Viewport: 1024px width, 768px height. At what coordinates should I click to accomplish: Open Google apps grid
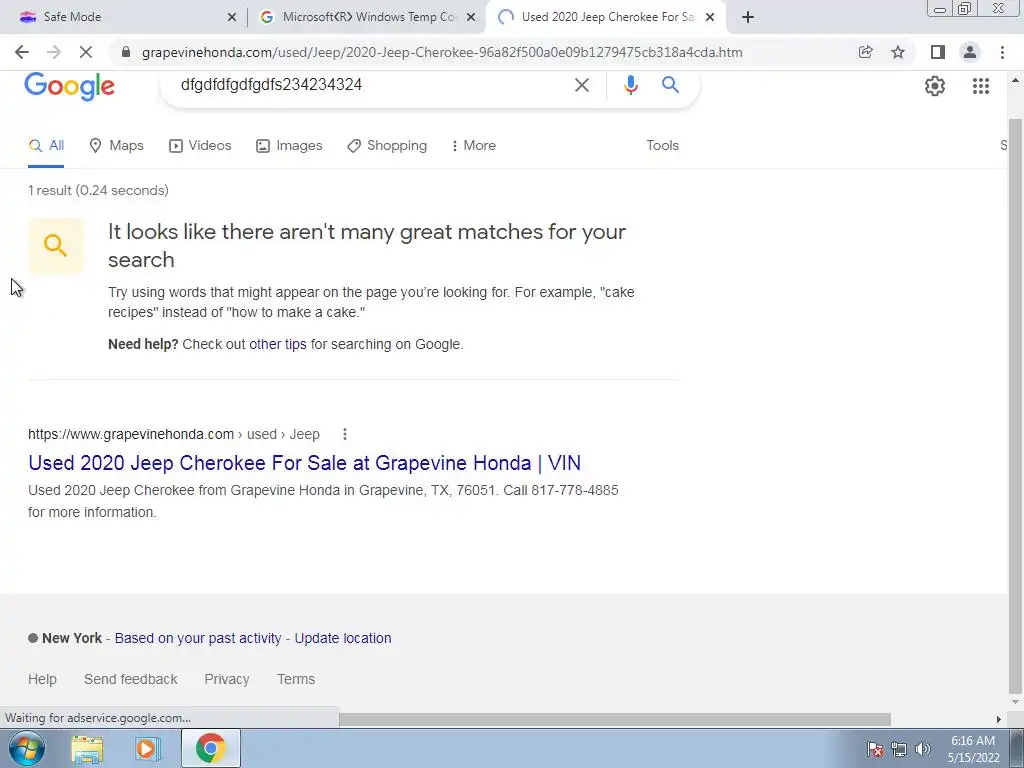point(980,86)
